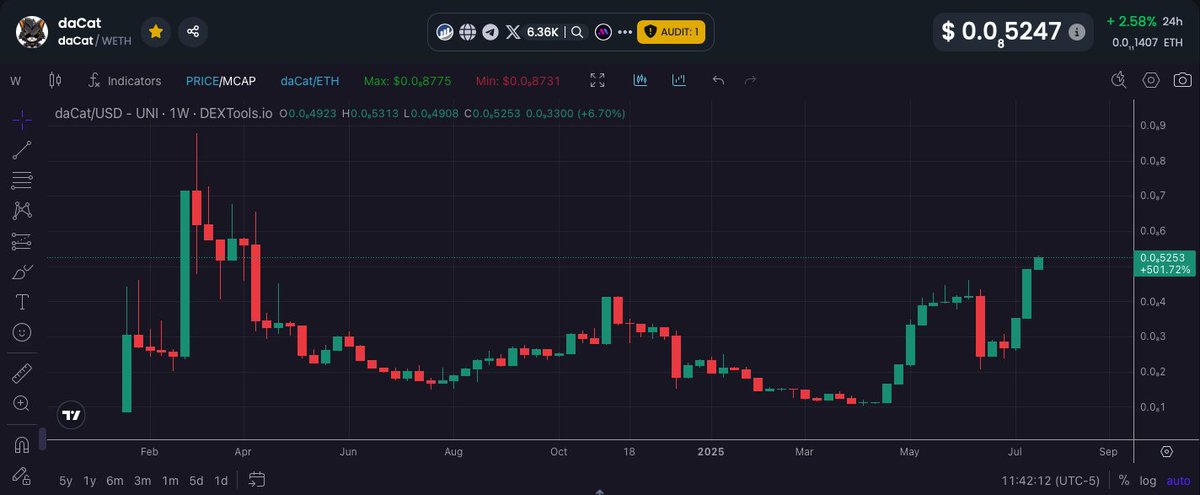This screenshot has width=1200, height=495.
Task: Click the purple circular badge icon
Action: pos(603,32)
